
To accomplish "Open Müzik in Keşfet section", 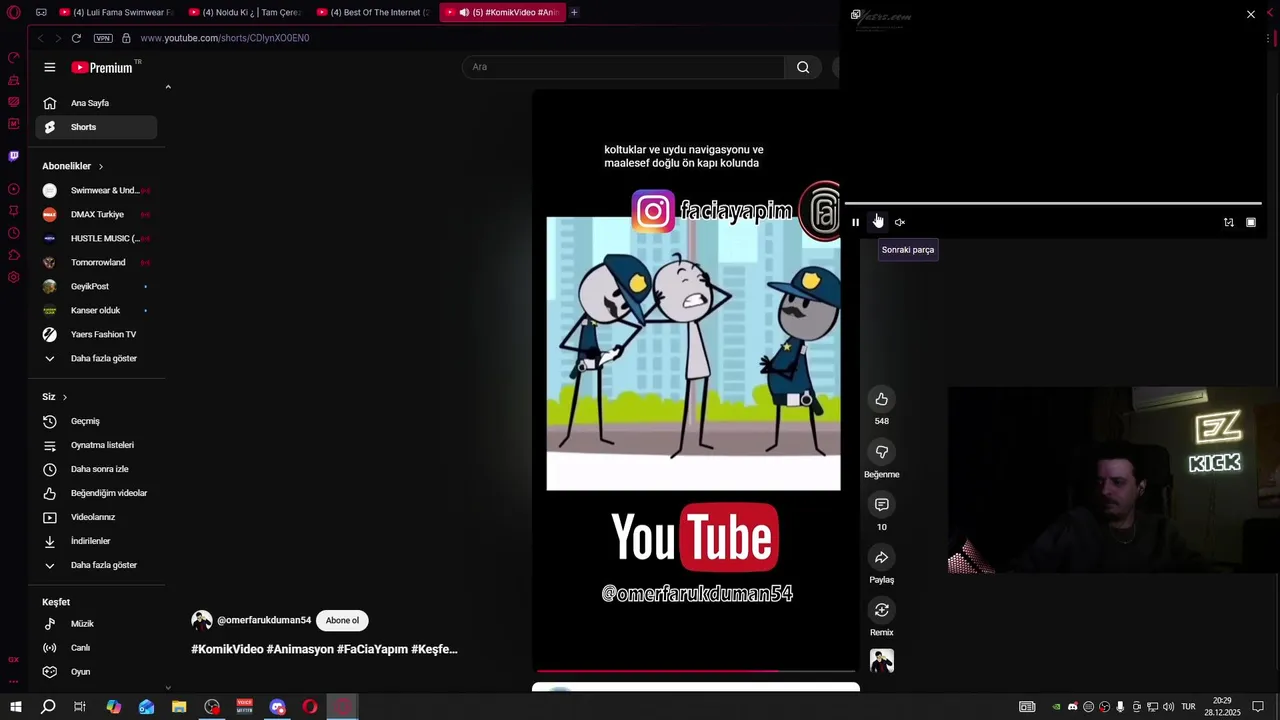I will pyautogui.click(x=96, y=624).
